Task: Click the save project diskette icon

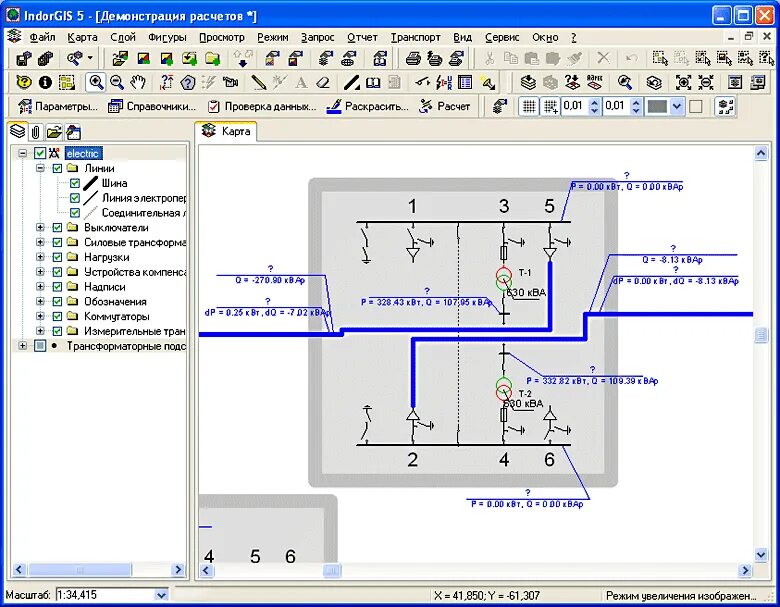Action: coord(23,59)
